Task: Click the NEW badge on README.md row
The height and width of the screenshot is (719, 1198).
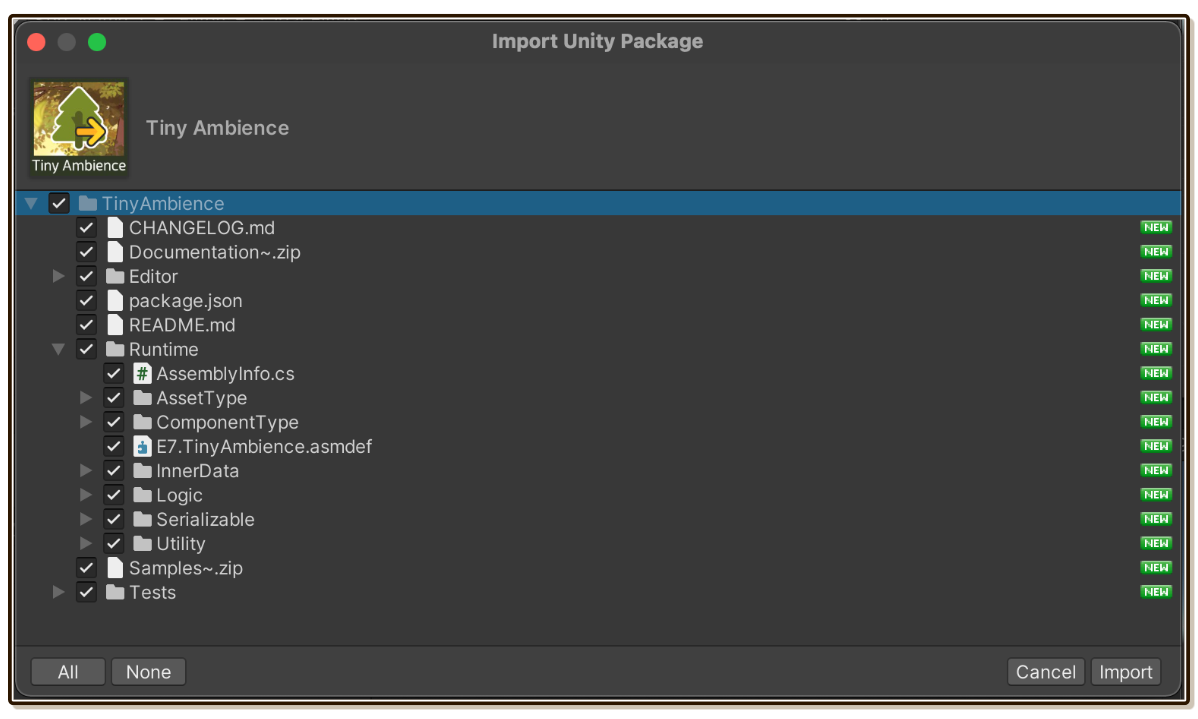Action: pos(1156,325)
